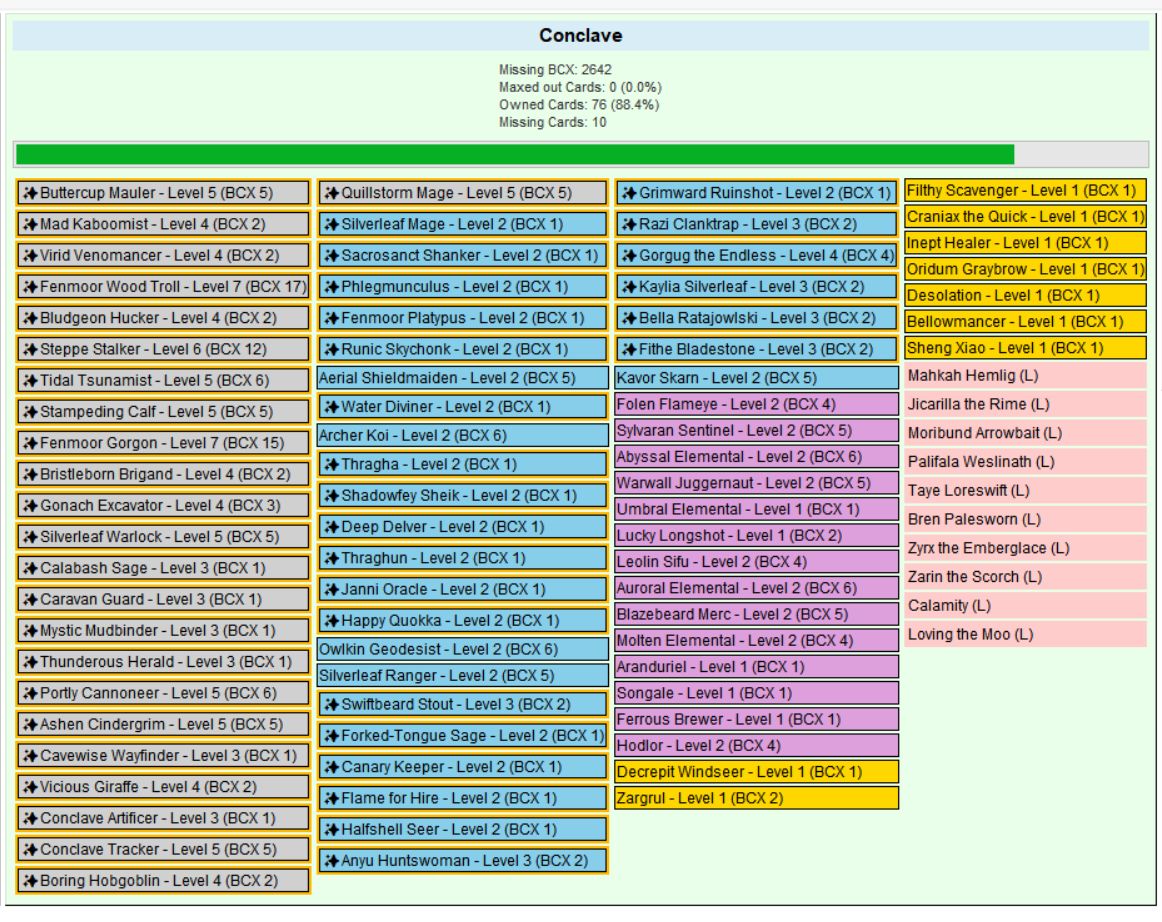The height and width of the screenshot is (922, 1162).
Task: Click the green collection progress bar
Action: pyautogui.click(x=515, y=154)
